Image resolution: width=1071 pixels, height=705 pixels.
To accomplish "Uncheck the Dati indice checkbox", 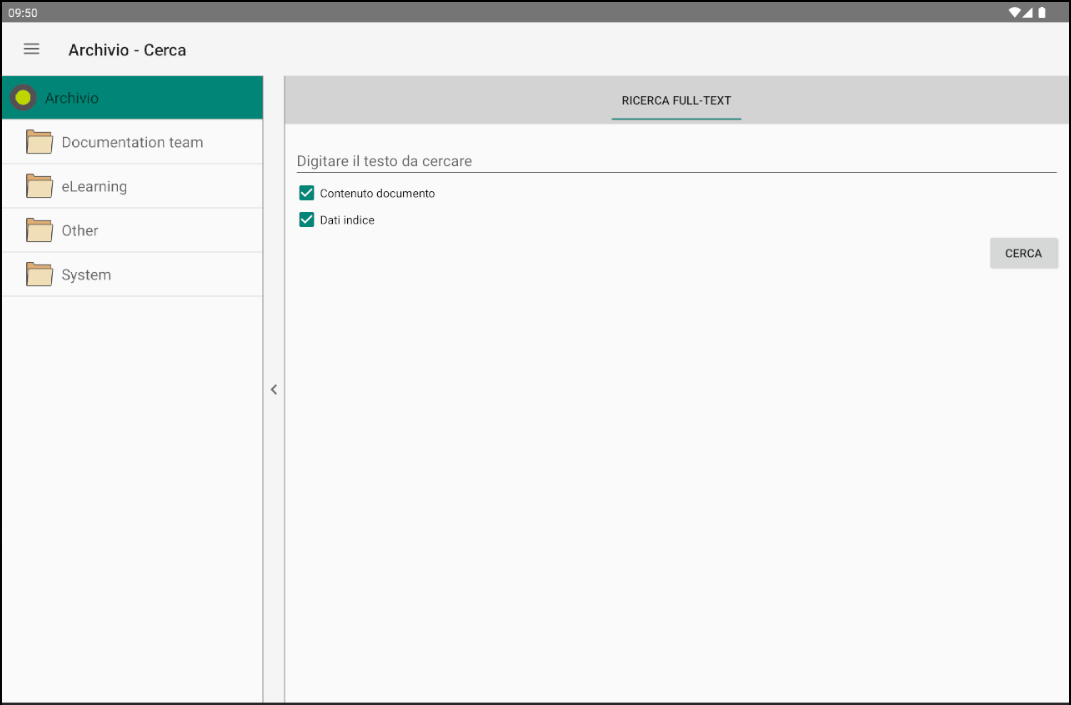I will pos(307,220).
